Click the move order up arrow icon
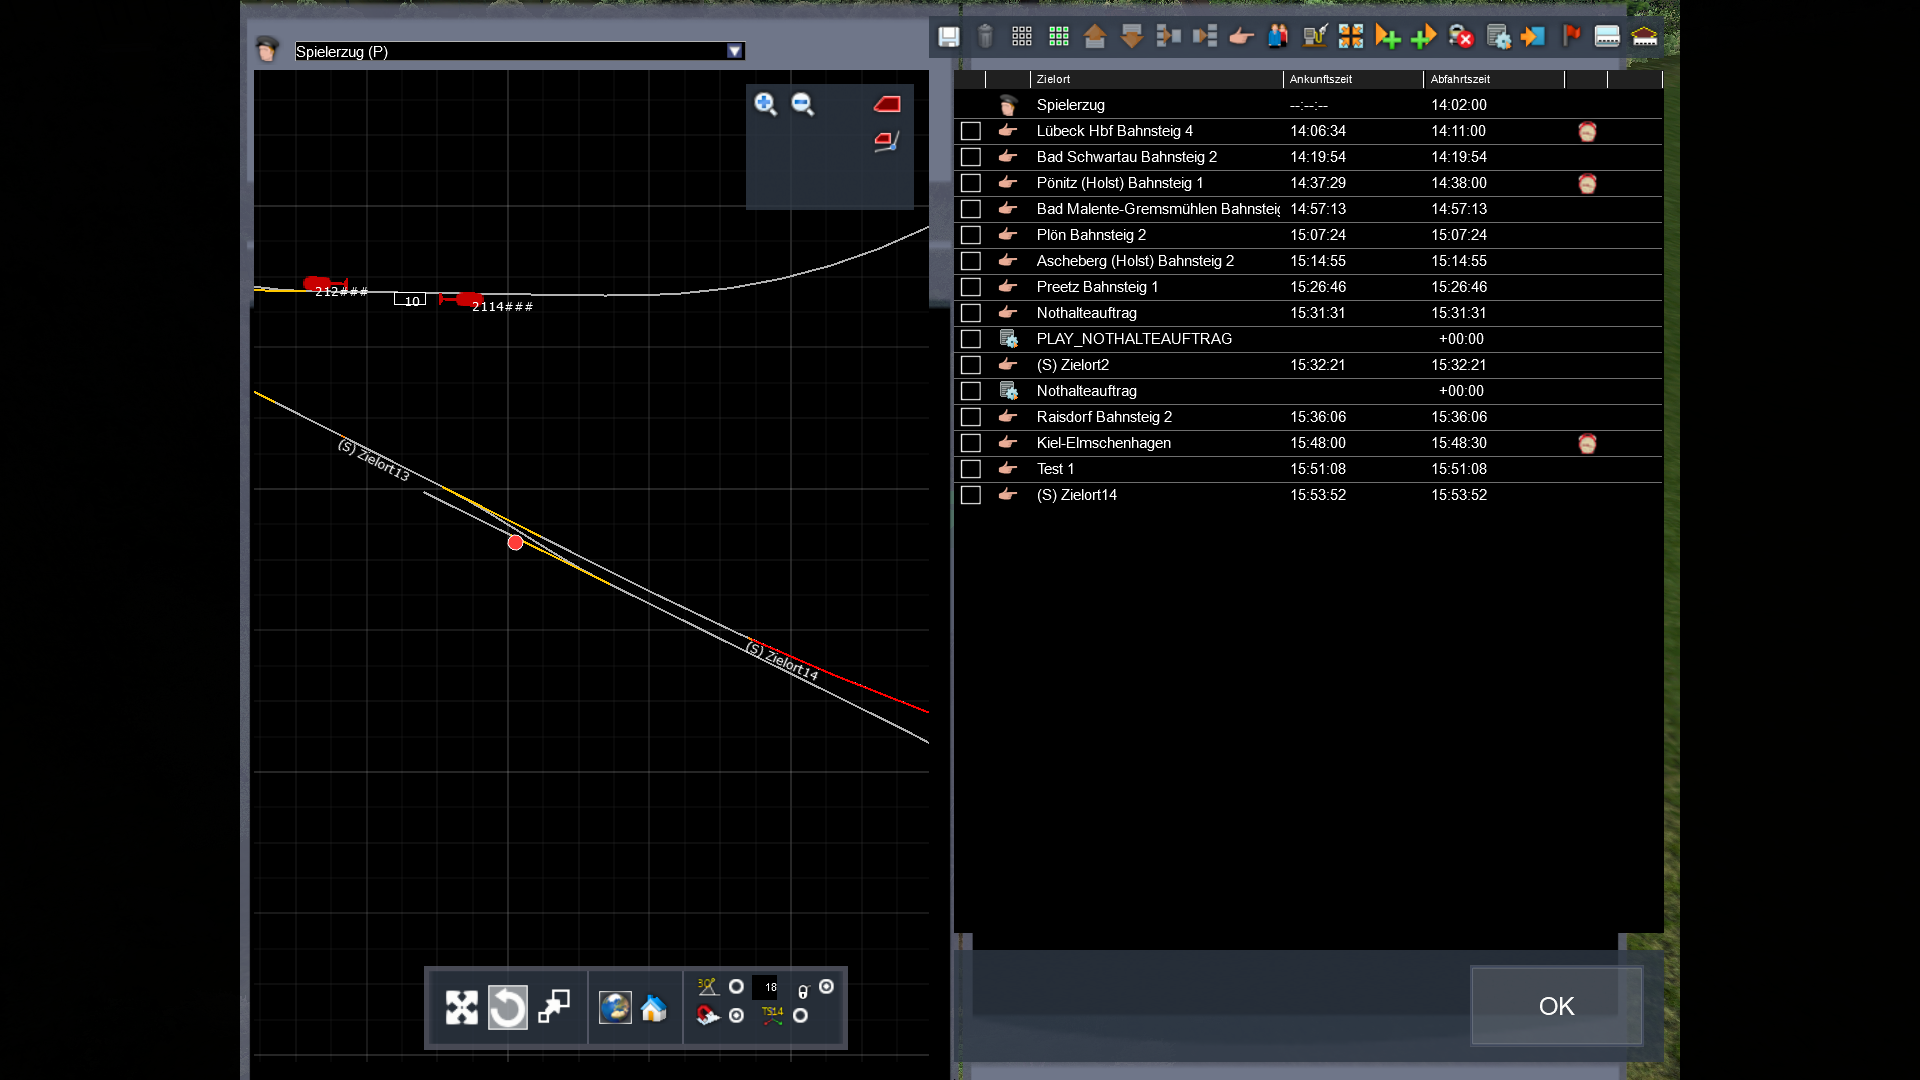The width and height of the screenshot is (1920, 1080). pyautogui.click(x=1095, y=37)
